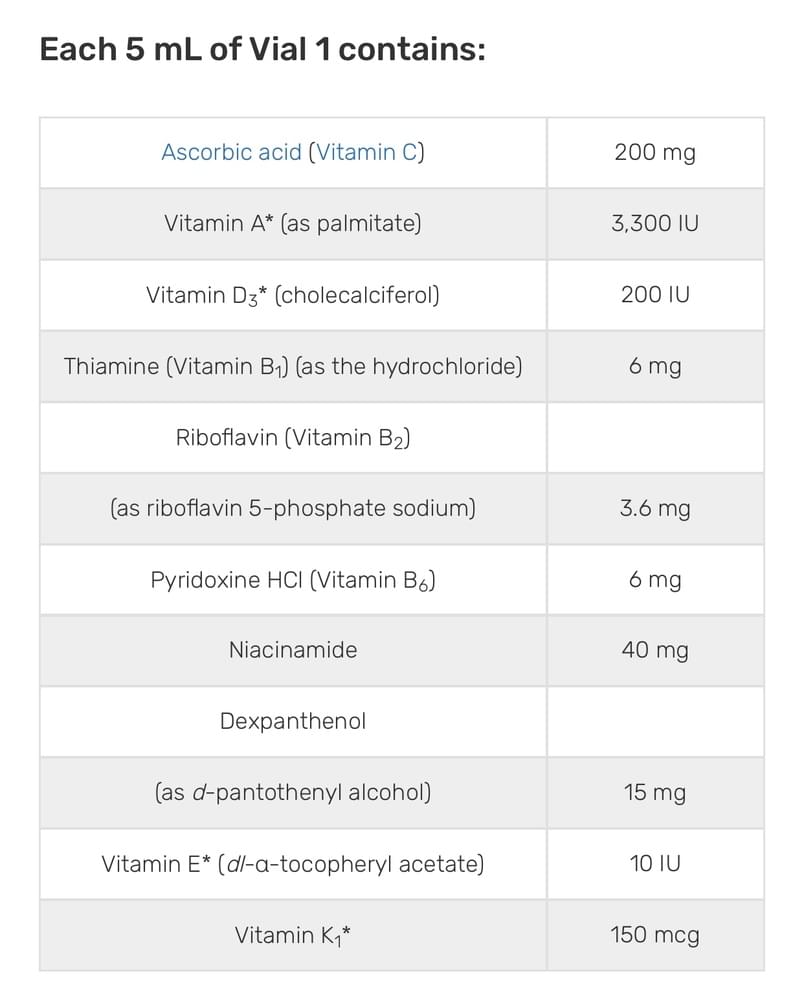The image size is (804, 1000).
Task: Click the Vitamin E (dl-α-tocopheryl acetate) cell
Action: click(293, 864)
